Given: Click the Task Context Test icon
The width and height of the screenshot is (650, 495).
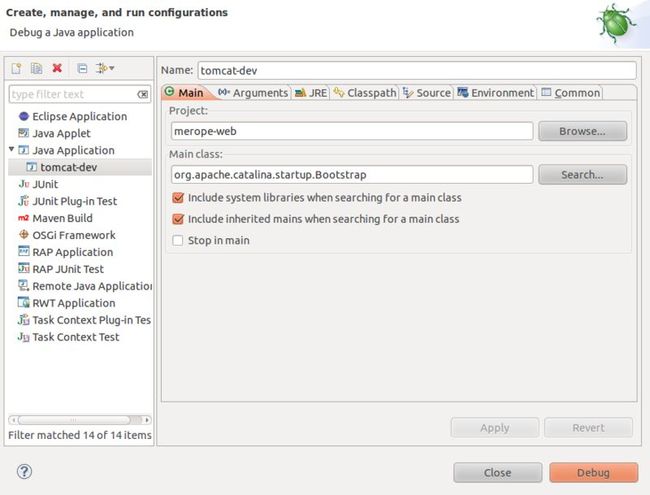Looking at the screenshot, I should pos(24,337).
